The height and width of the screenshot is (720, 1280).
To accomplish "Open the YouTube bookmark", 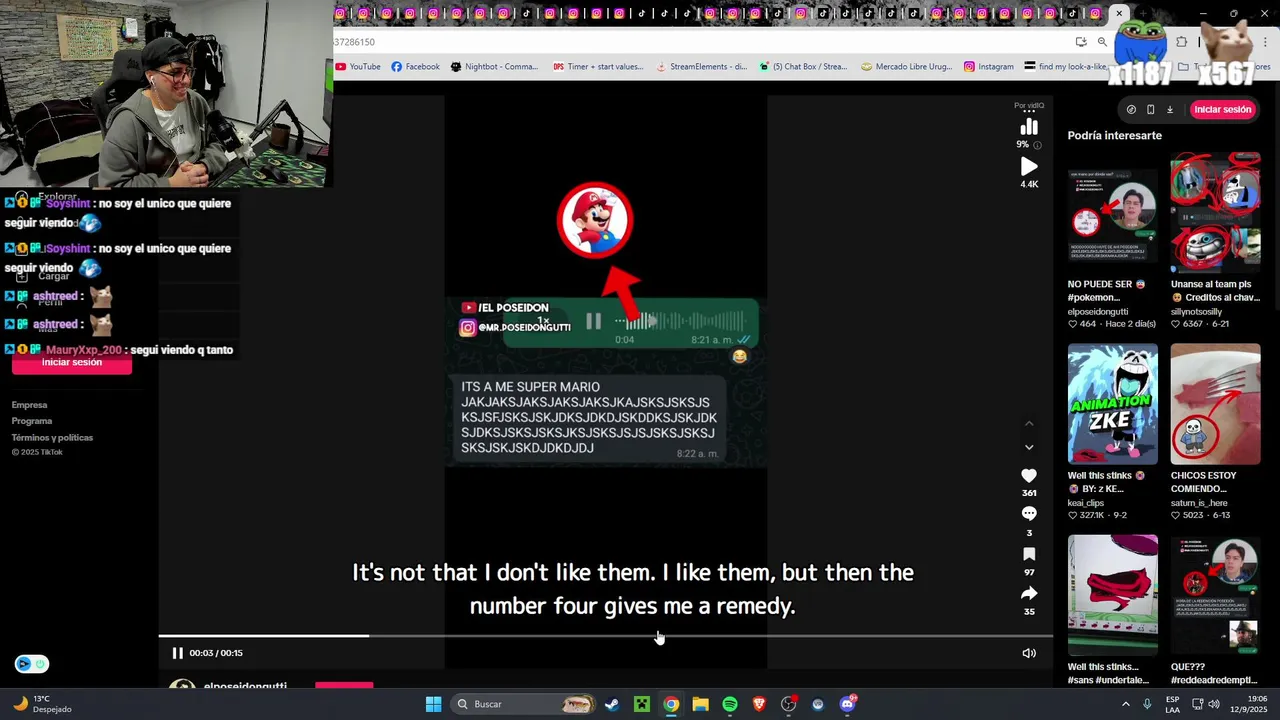I will click(358, 67).
